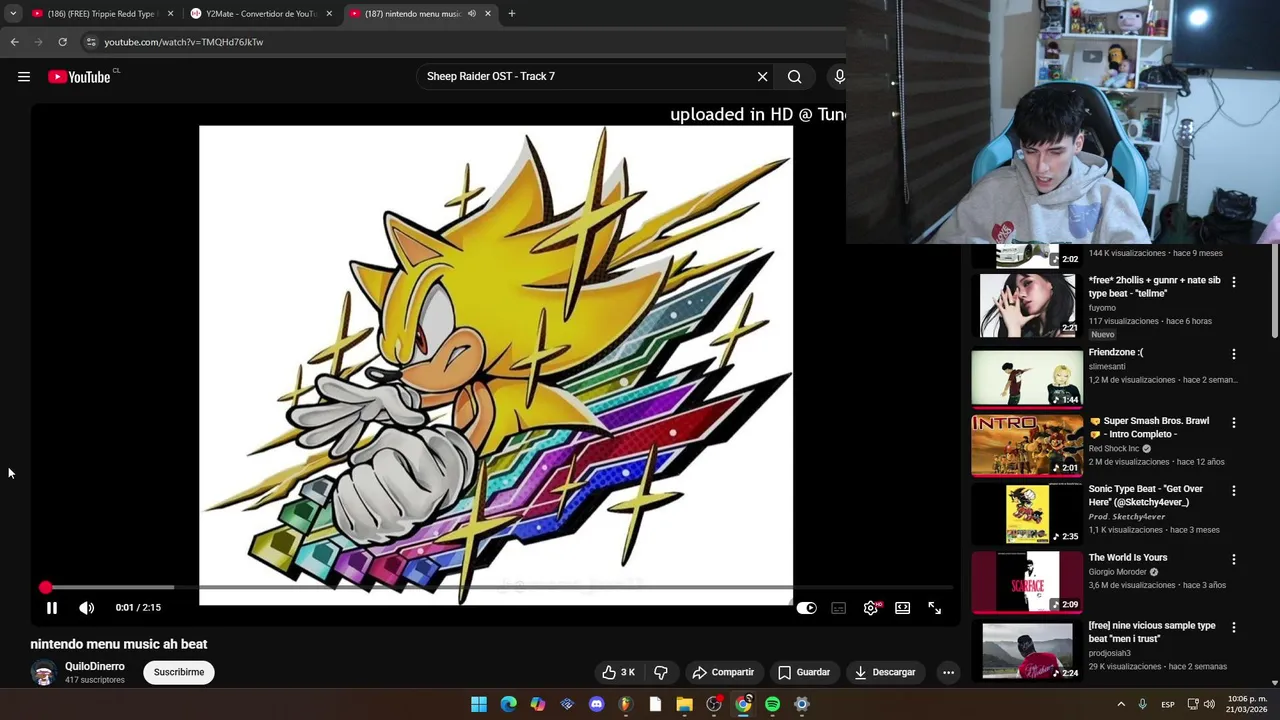The image size is (1280, 720).
Task: Open the Windows Start menu
Action: pyautogui.click(x=479, y=704)
